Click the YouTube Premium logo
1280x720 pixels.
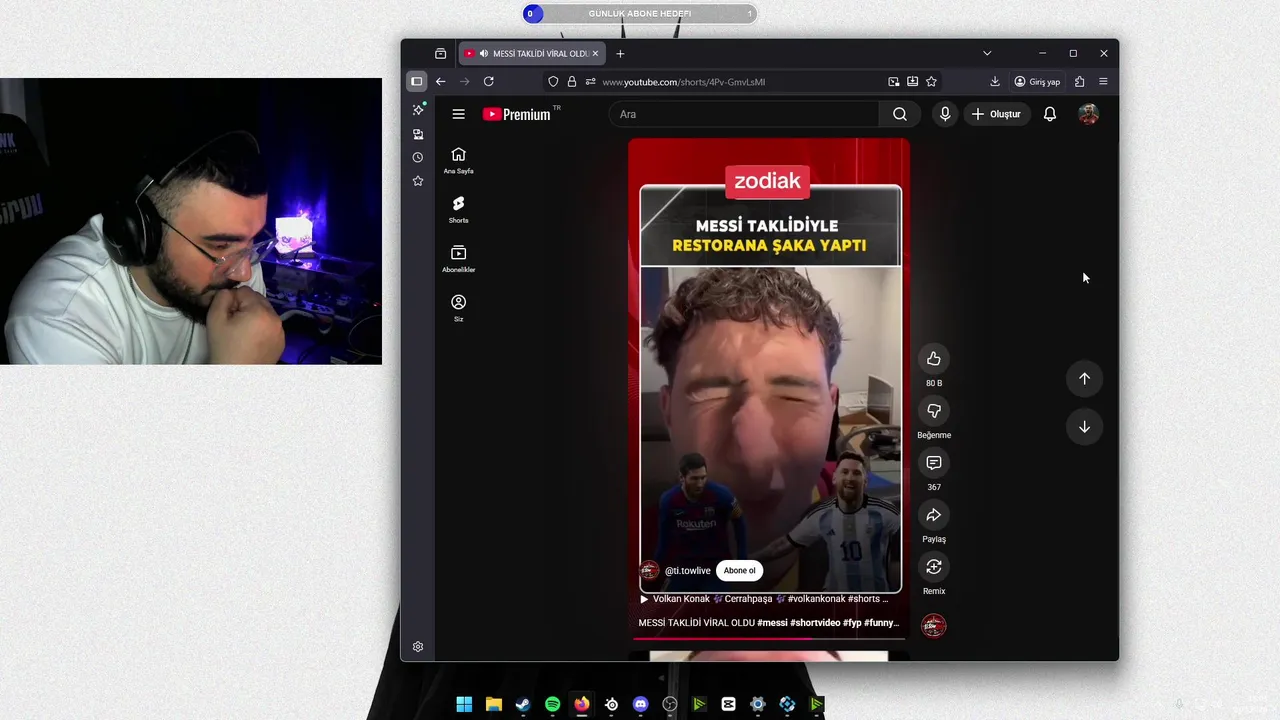click(x=517, y=114)
